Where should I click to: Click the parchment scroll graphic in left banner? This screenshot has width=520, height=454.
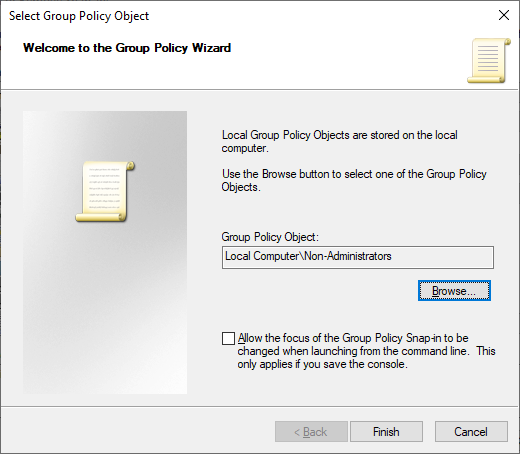[x=105, y=191]
